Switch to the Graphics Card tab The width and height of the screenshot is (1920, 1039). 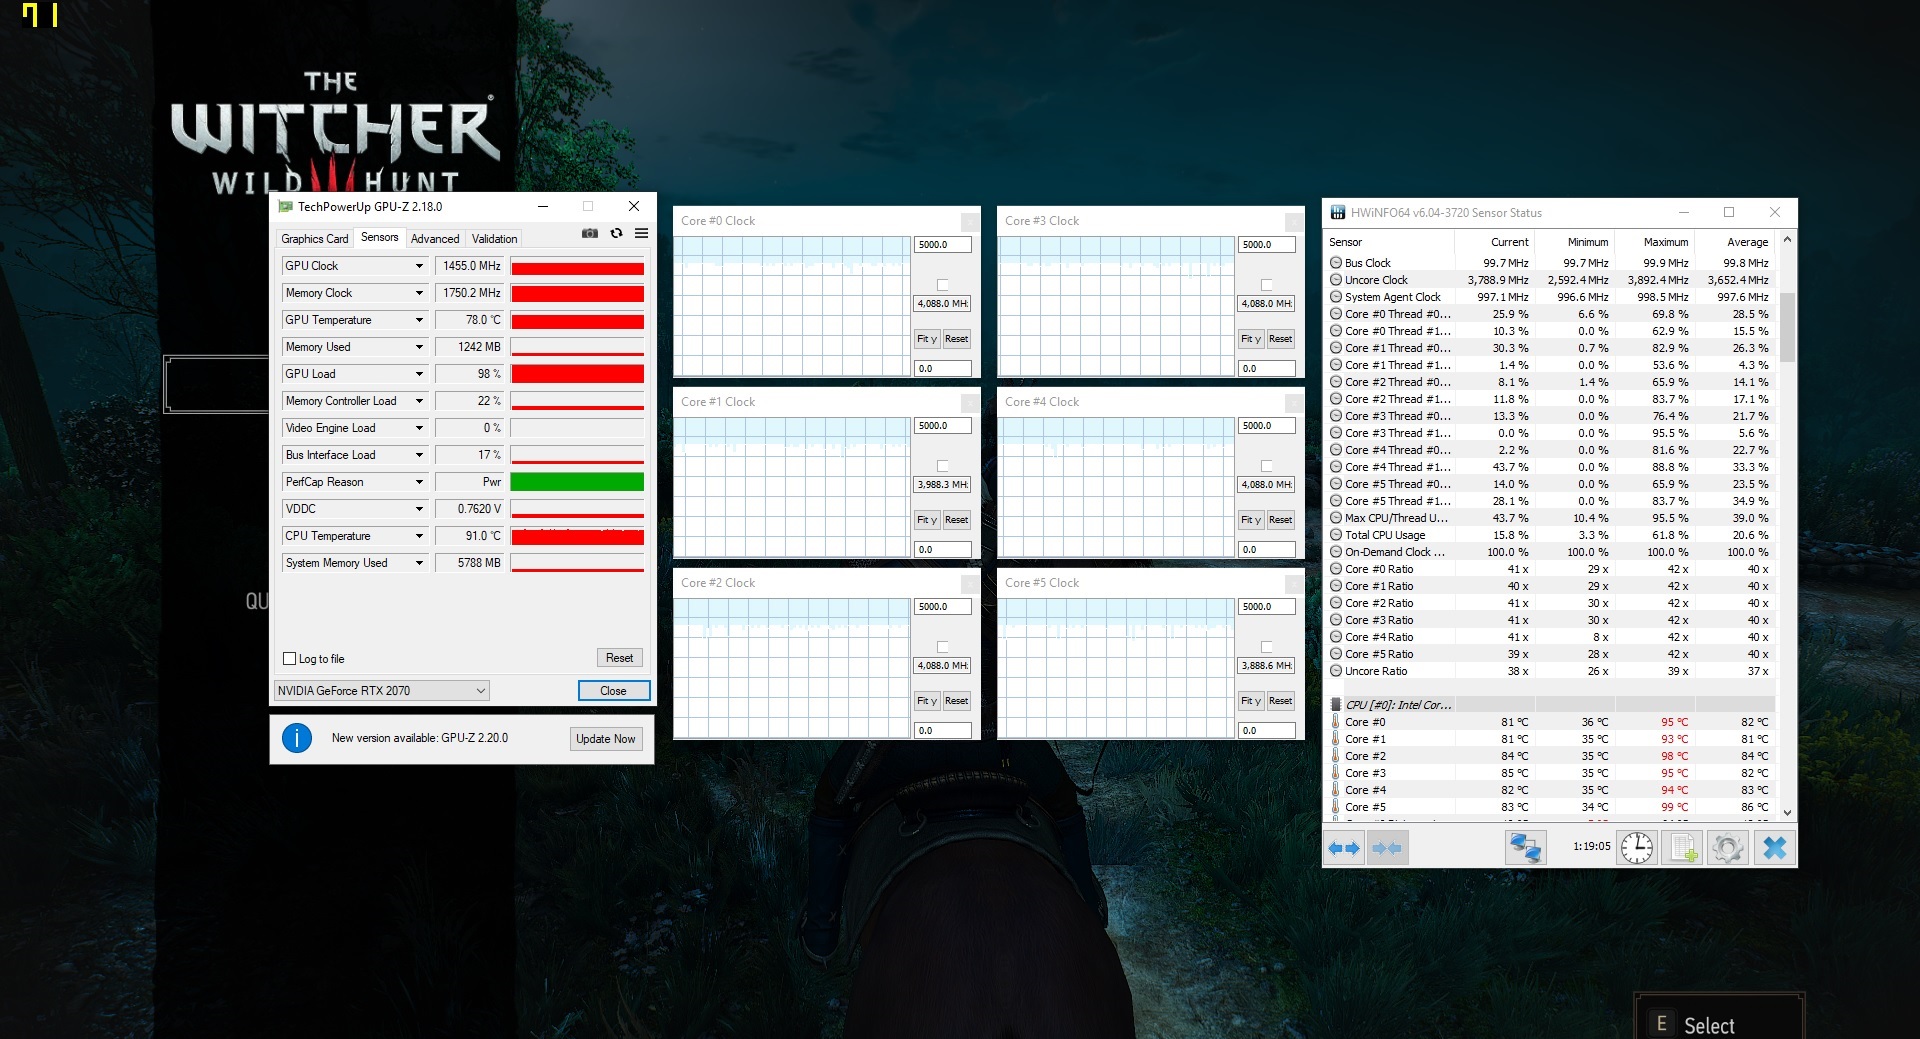[x=315, y=239]
